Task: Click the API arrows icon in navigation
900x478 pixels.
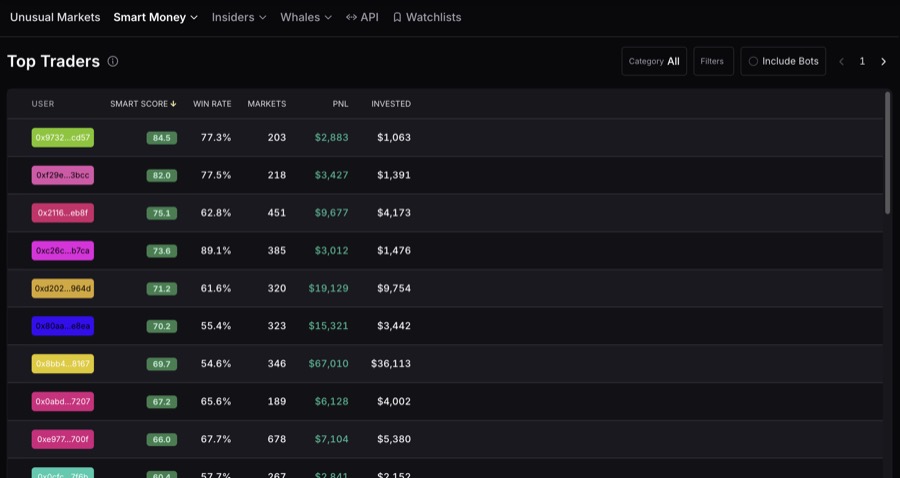Action: pyautogui.click(x=351, y=17)
